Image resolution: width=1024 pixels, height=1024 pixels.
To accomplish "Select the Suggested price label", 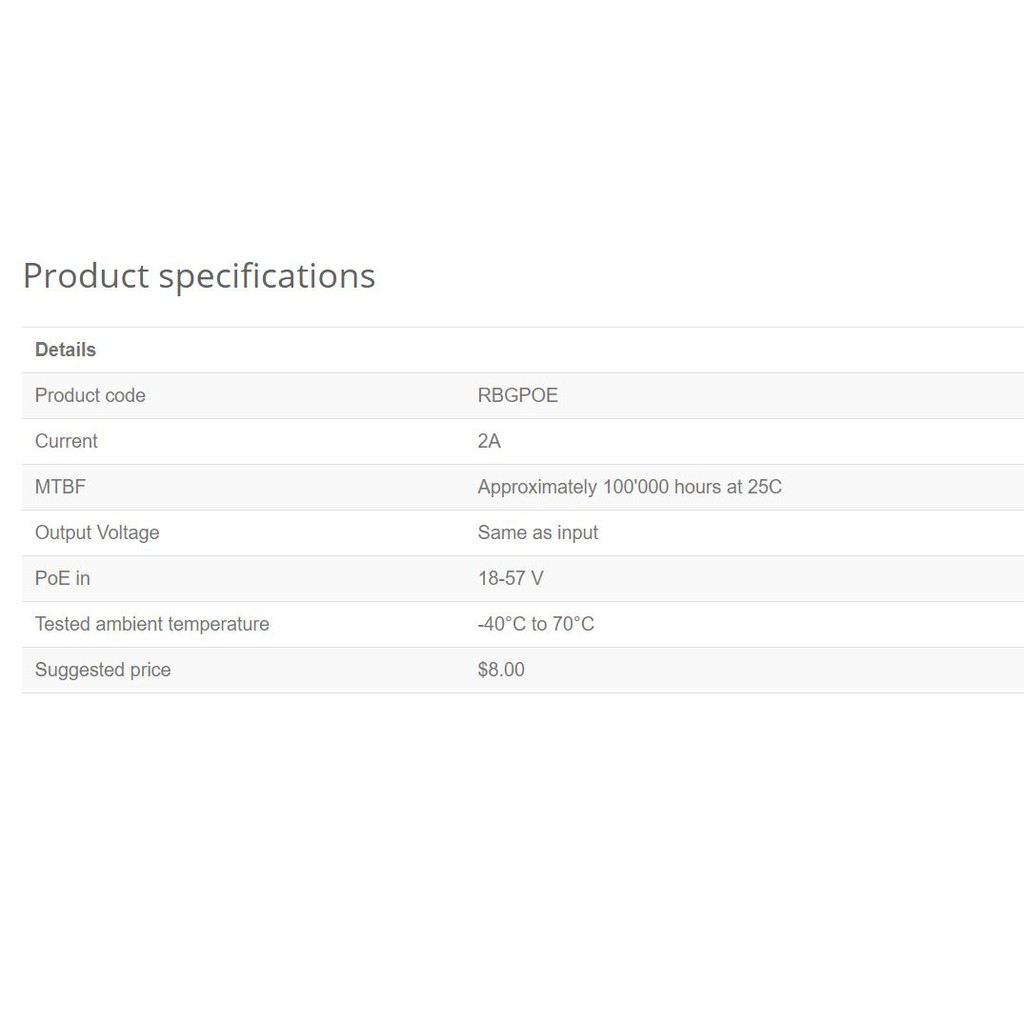I will (103, 670).
